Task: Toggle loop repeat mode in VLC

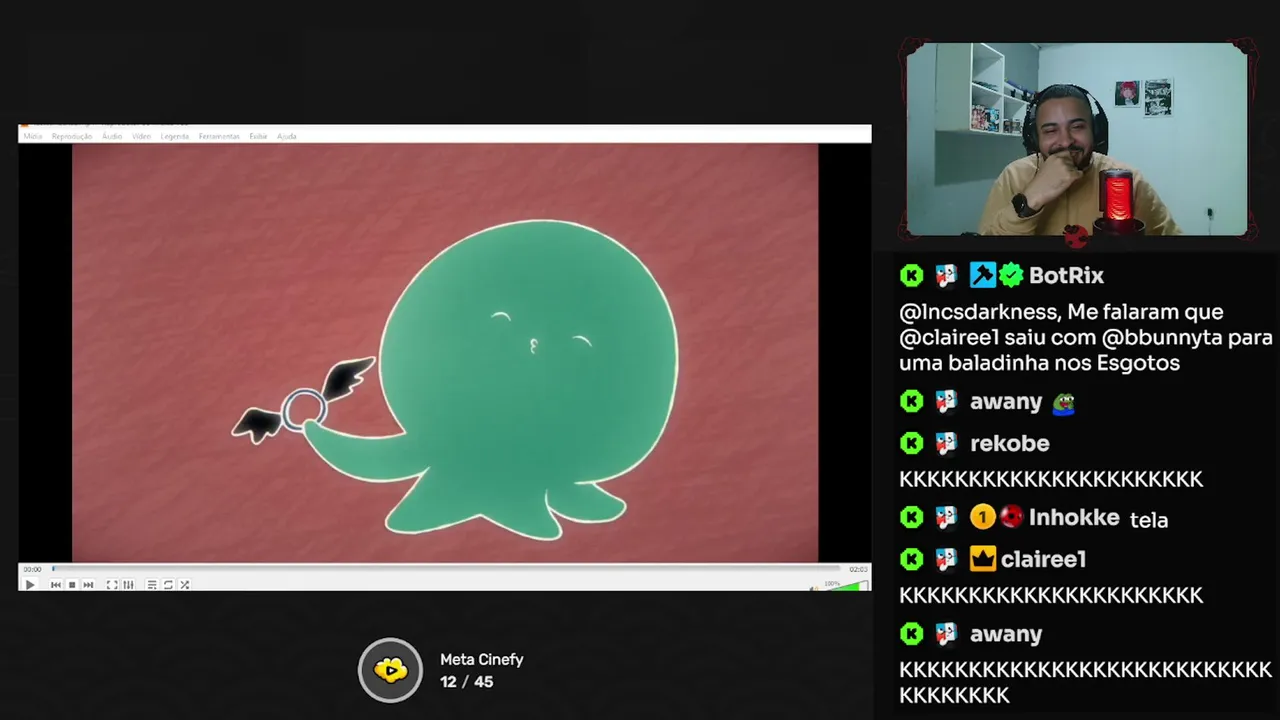Action: pos(168,585)
